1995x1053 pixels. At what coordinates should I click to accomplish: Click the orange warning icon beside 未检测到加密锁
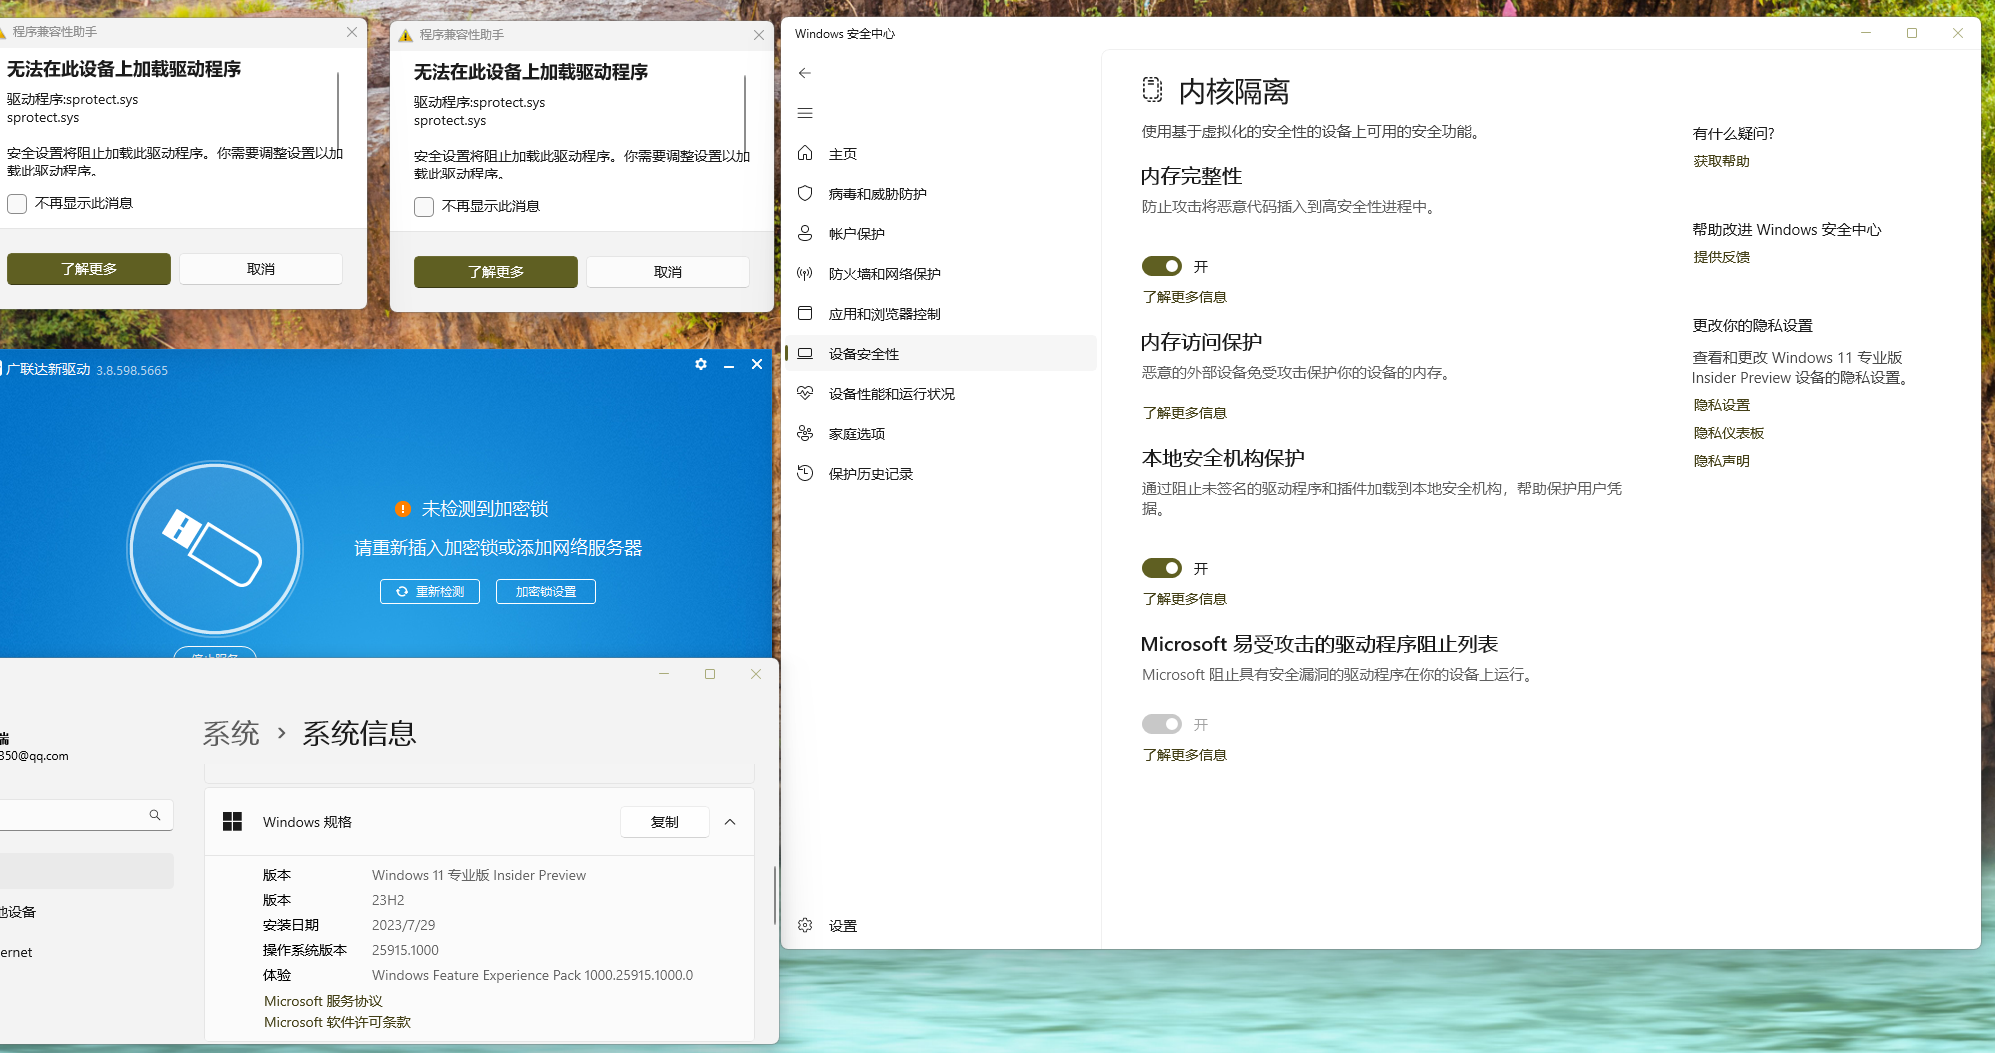click(x=403, y=509)
